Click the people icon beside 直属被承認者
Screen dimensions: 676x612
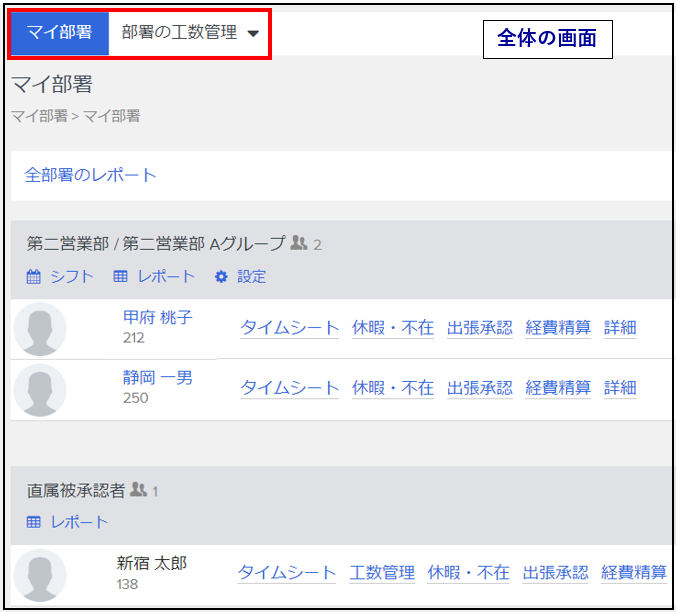(138, 490)
